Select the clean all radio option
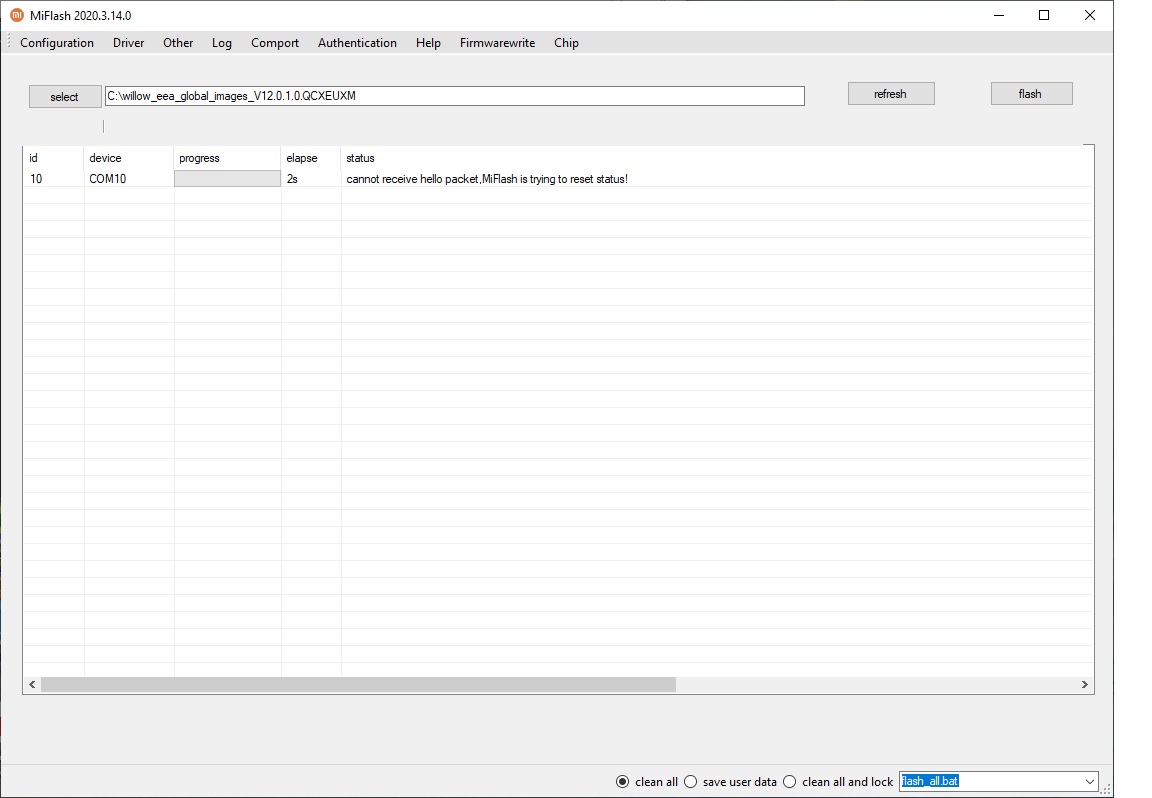The image size is (1152, 798). pyautogui.click(x=623, y=781)
